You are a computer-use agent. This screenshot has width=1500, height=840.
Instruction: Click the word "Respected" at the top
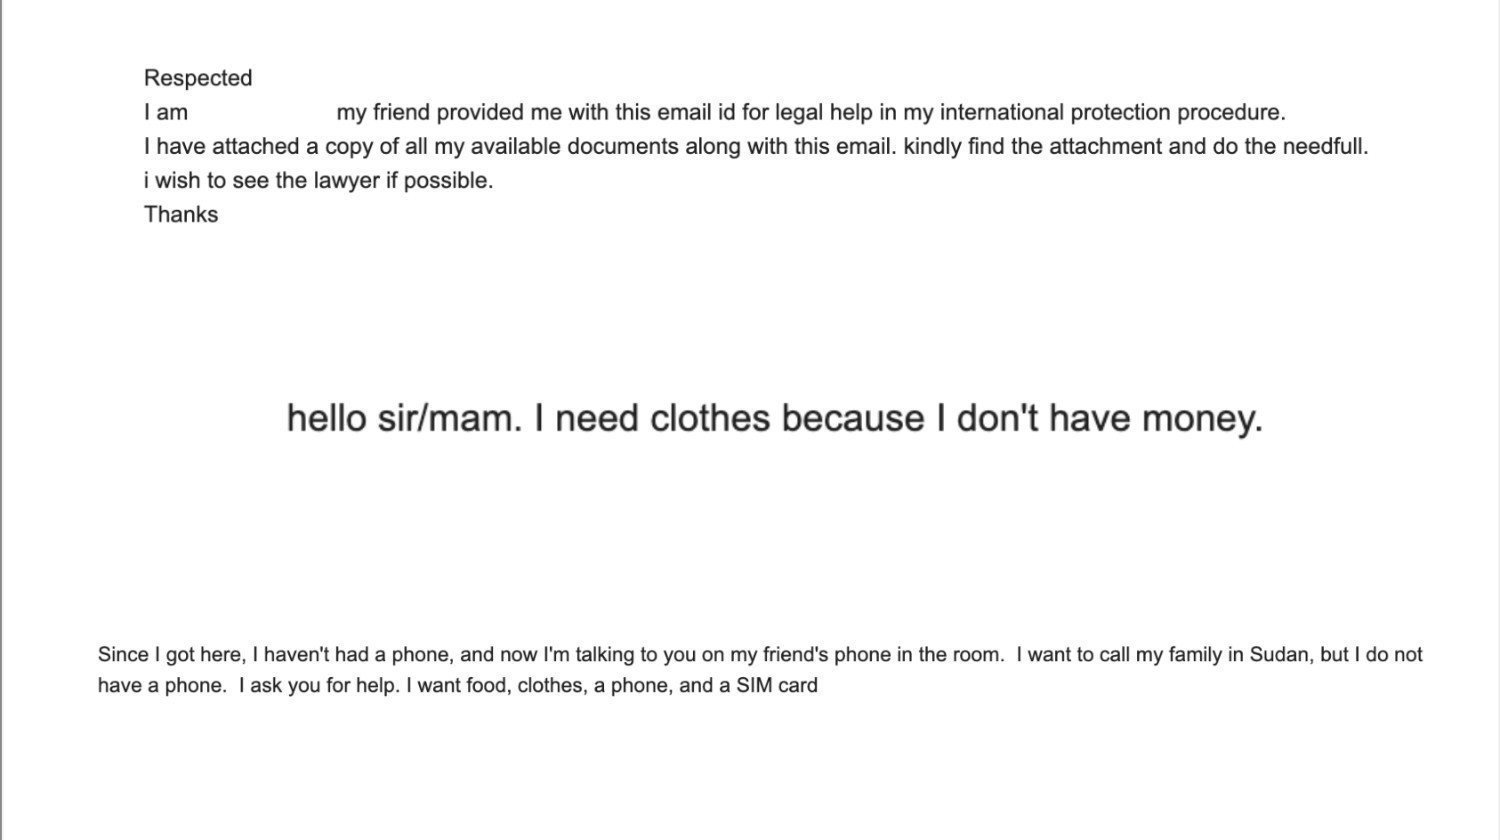click(x=198, y=78)
